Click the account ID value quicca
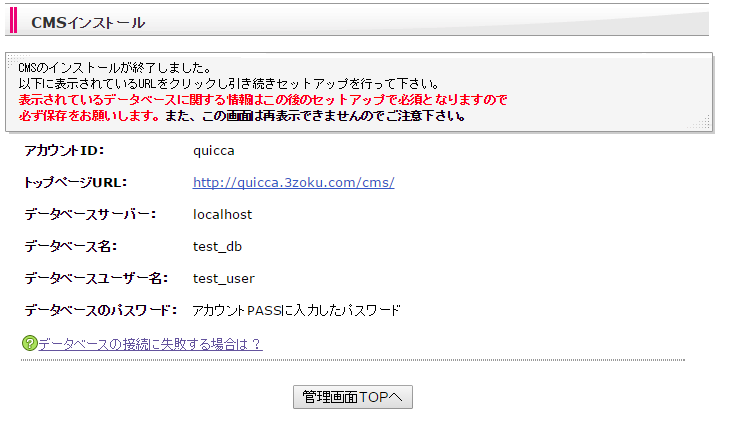This screenshot has width=731, height=434. tap(213, 150)
